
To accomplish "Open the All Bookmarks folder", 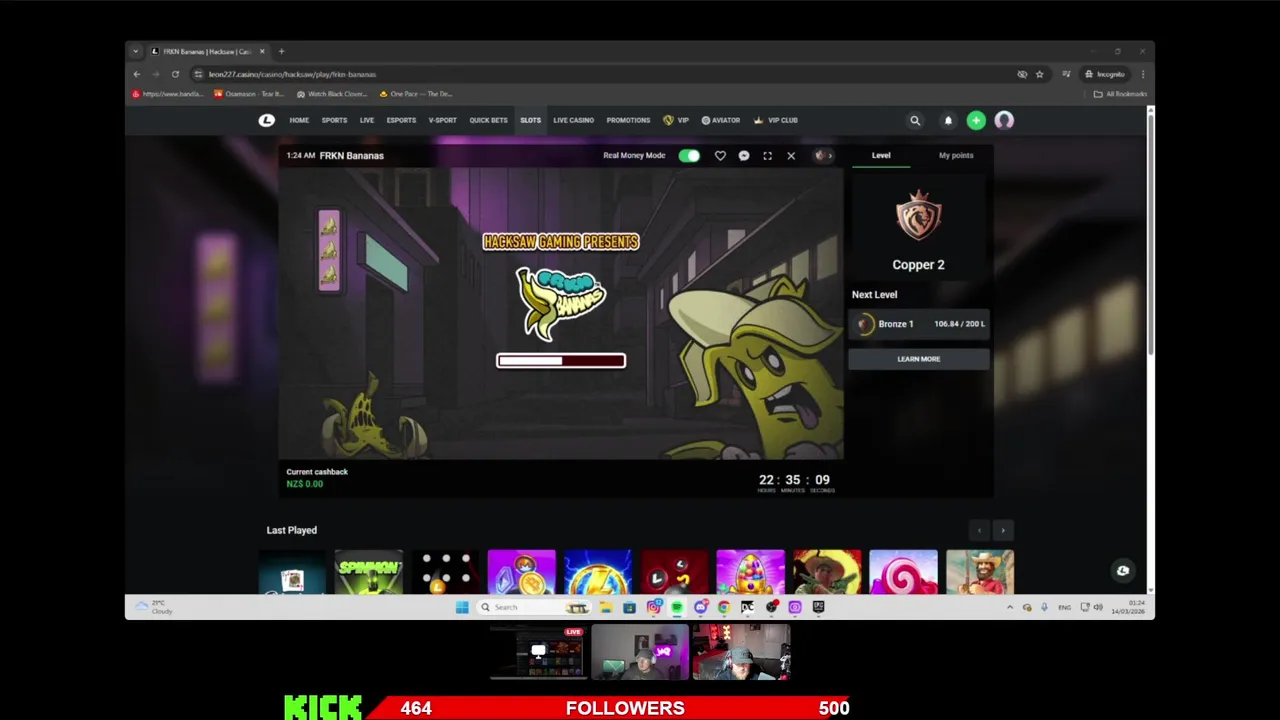I will pos(1120,94).
